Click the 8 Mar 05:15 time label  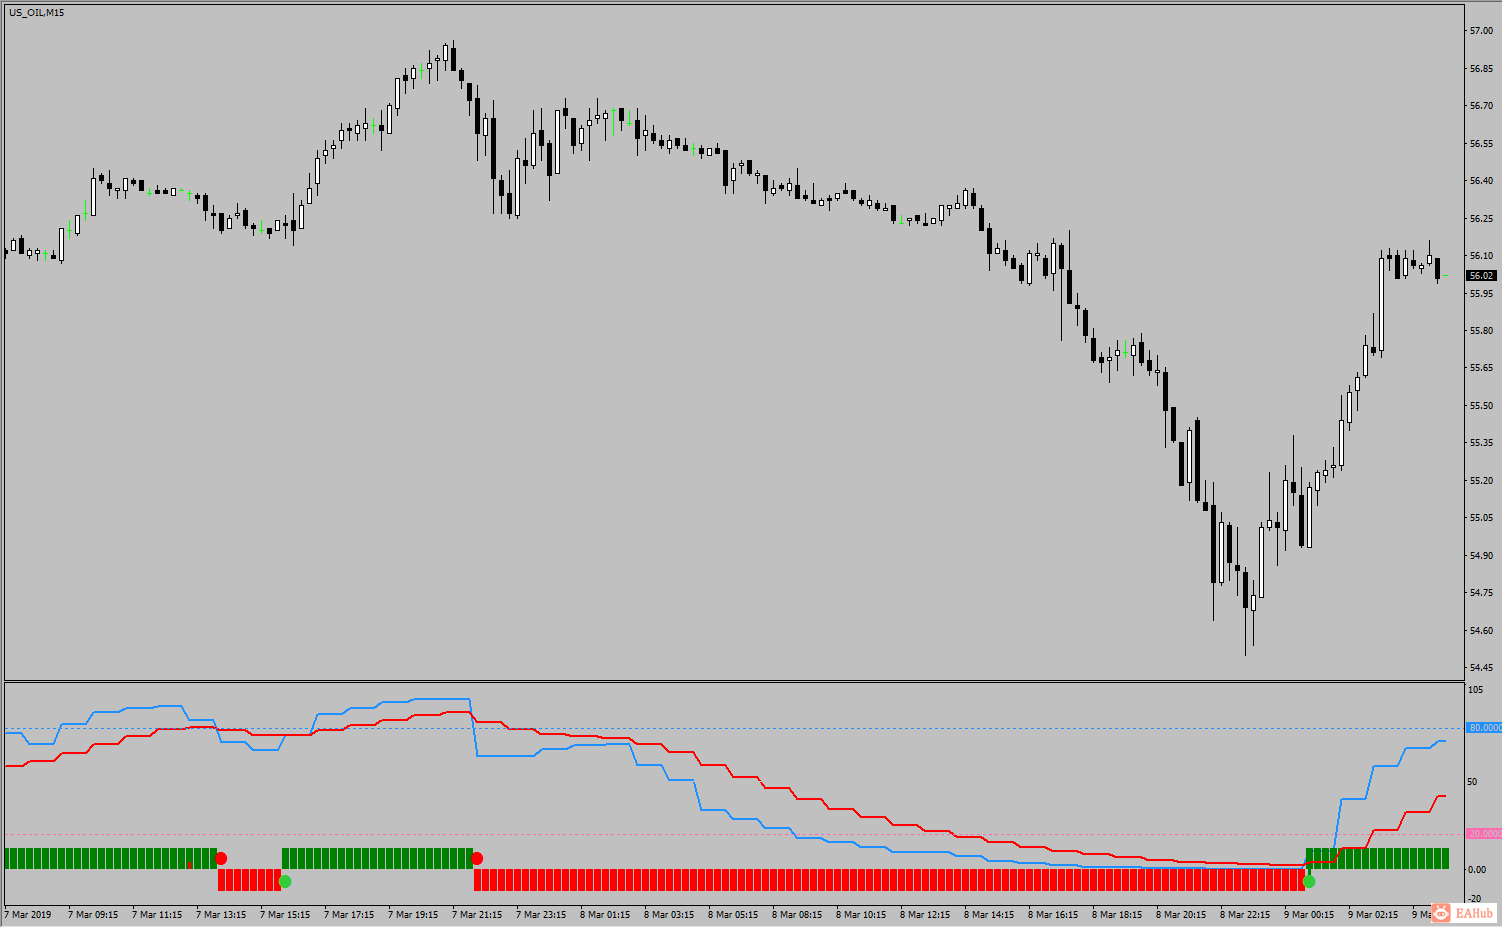733,915
